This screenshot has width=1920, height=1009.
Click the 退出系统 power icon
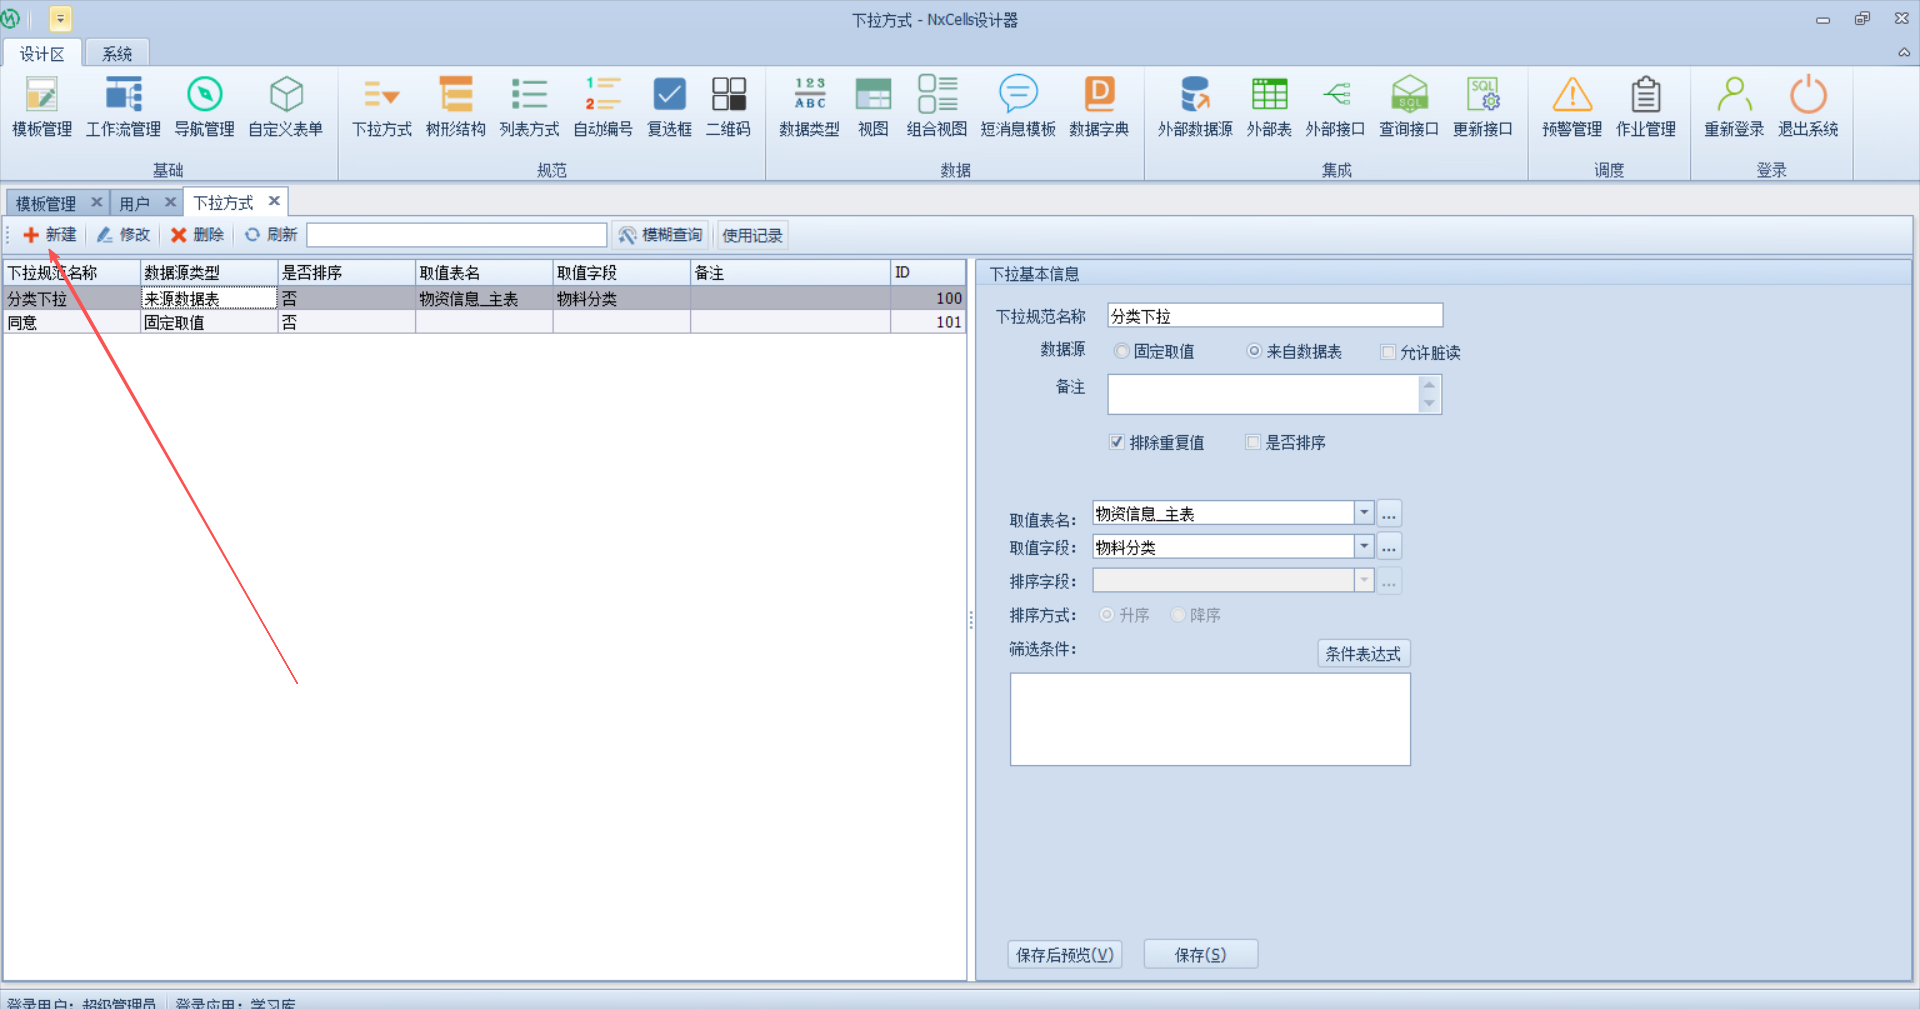1807,96
